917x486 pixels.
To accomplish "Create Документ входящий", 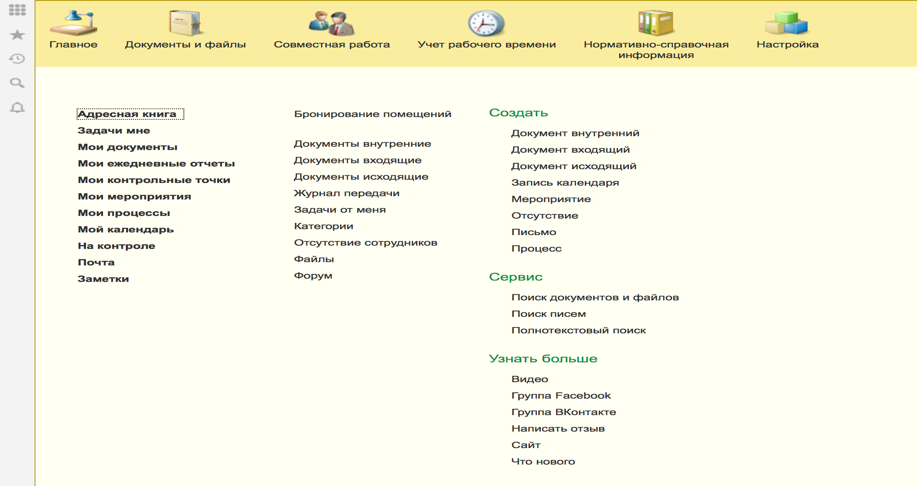I will tap(570, 150).
